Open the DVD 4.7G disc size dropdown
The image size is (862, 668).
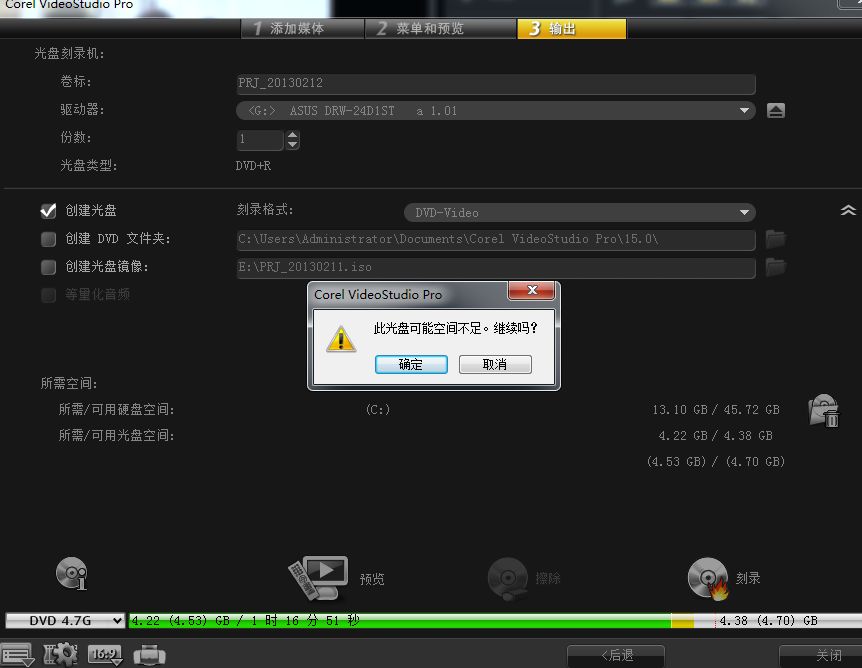pos(65,621)
